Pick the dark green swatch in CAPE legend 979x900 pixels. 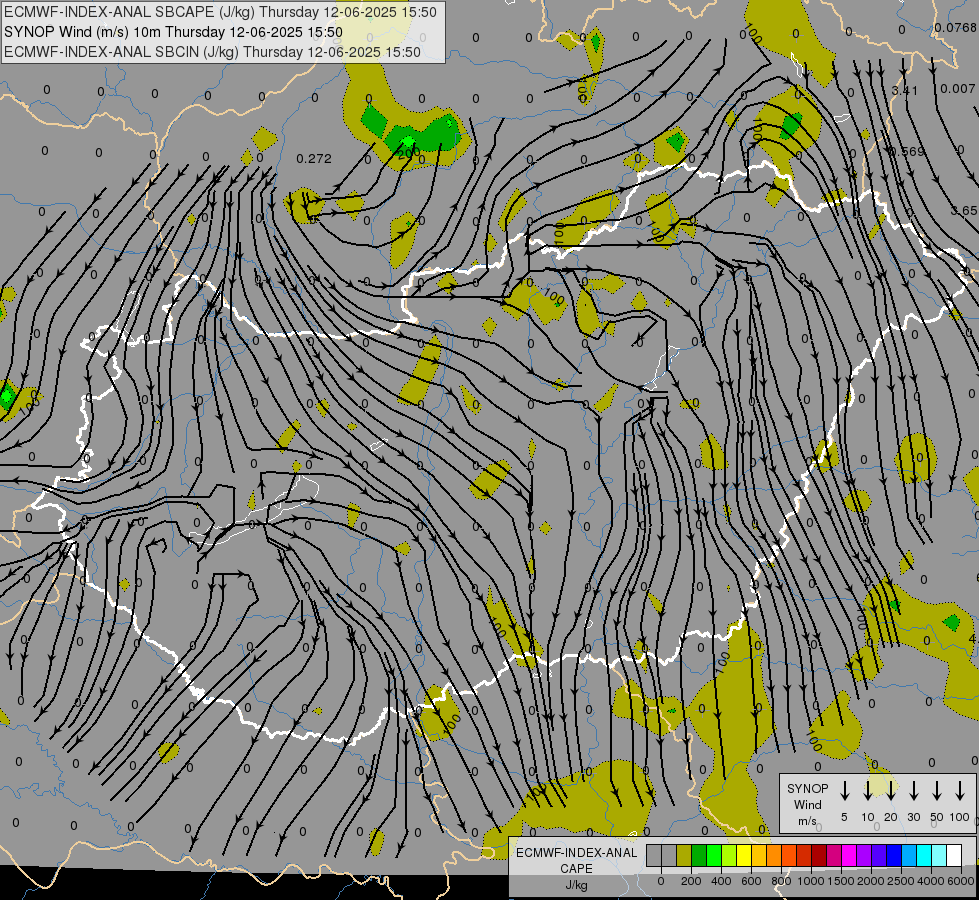click(x=699, y=855)
